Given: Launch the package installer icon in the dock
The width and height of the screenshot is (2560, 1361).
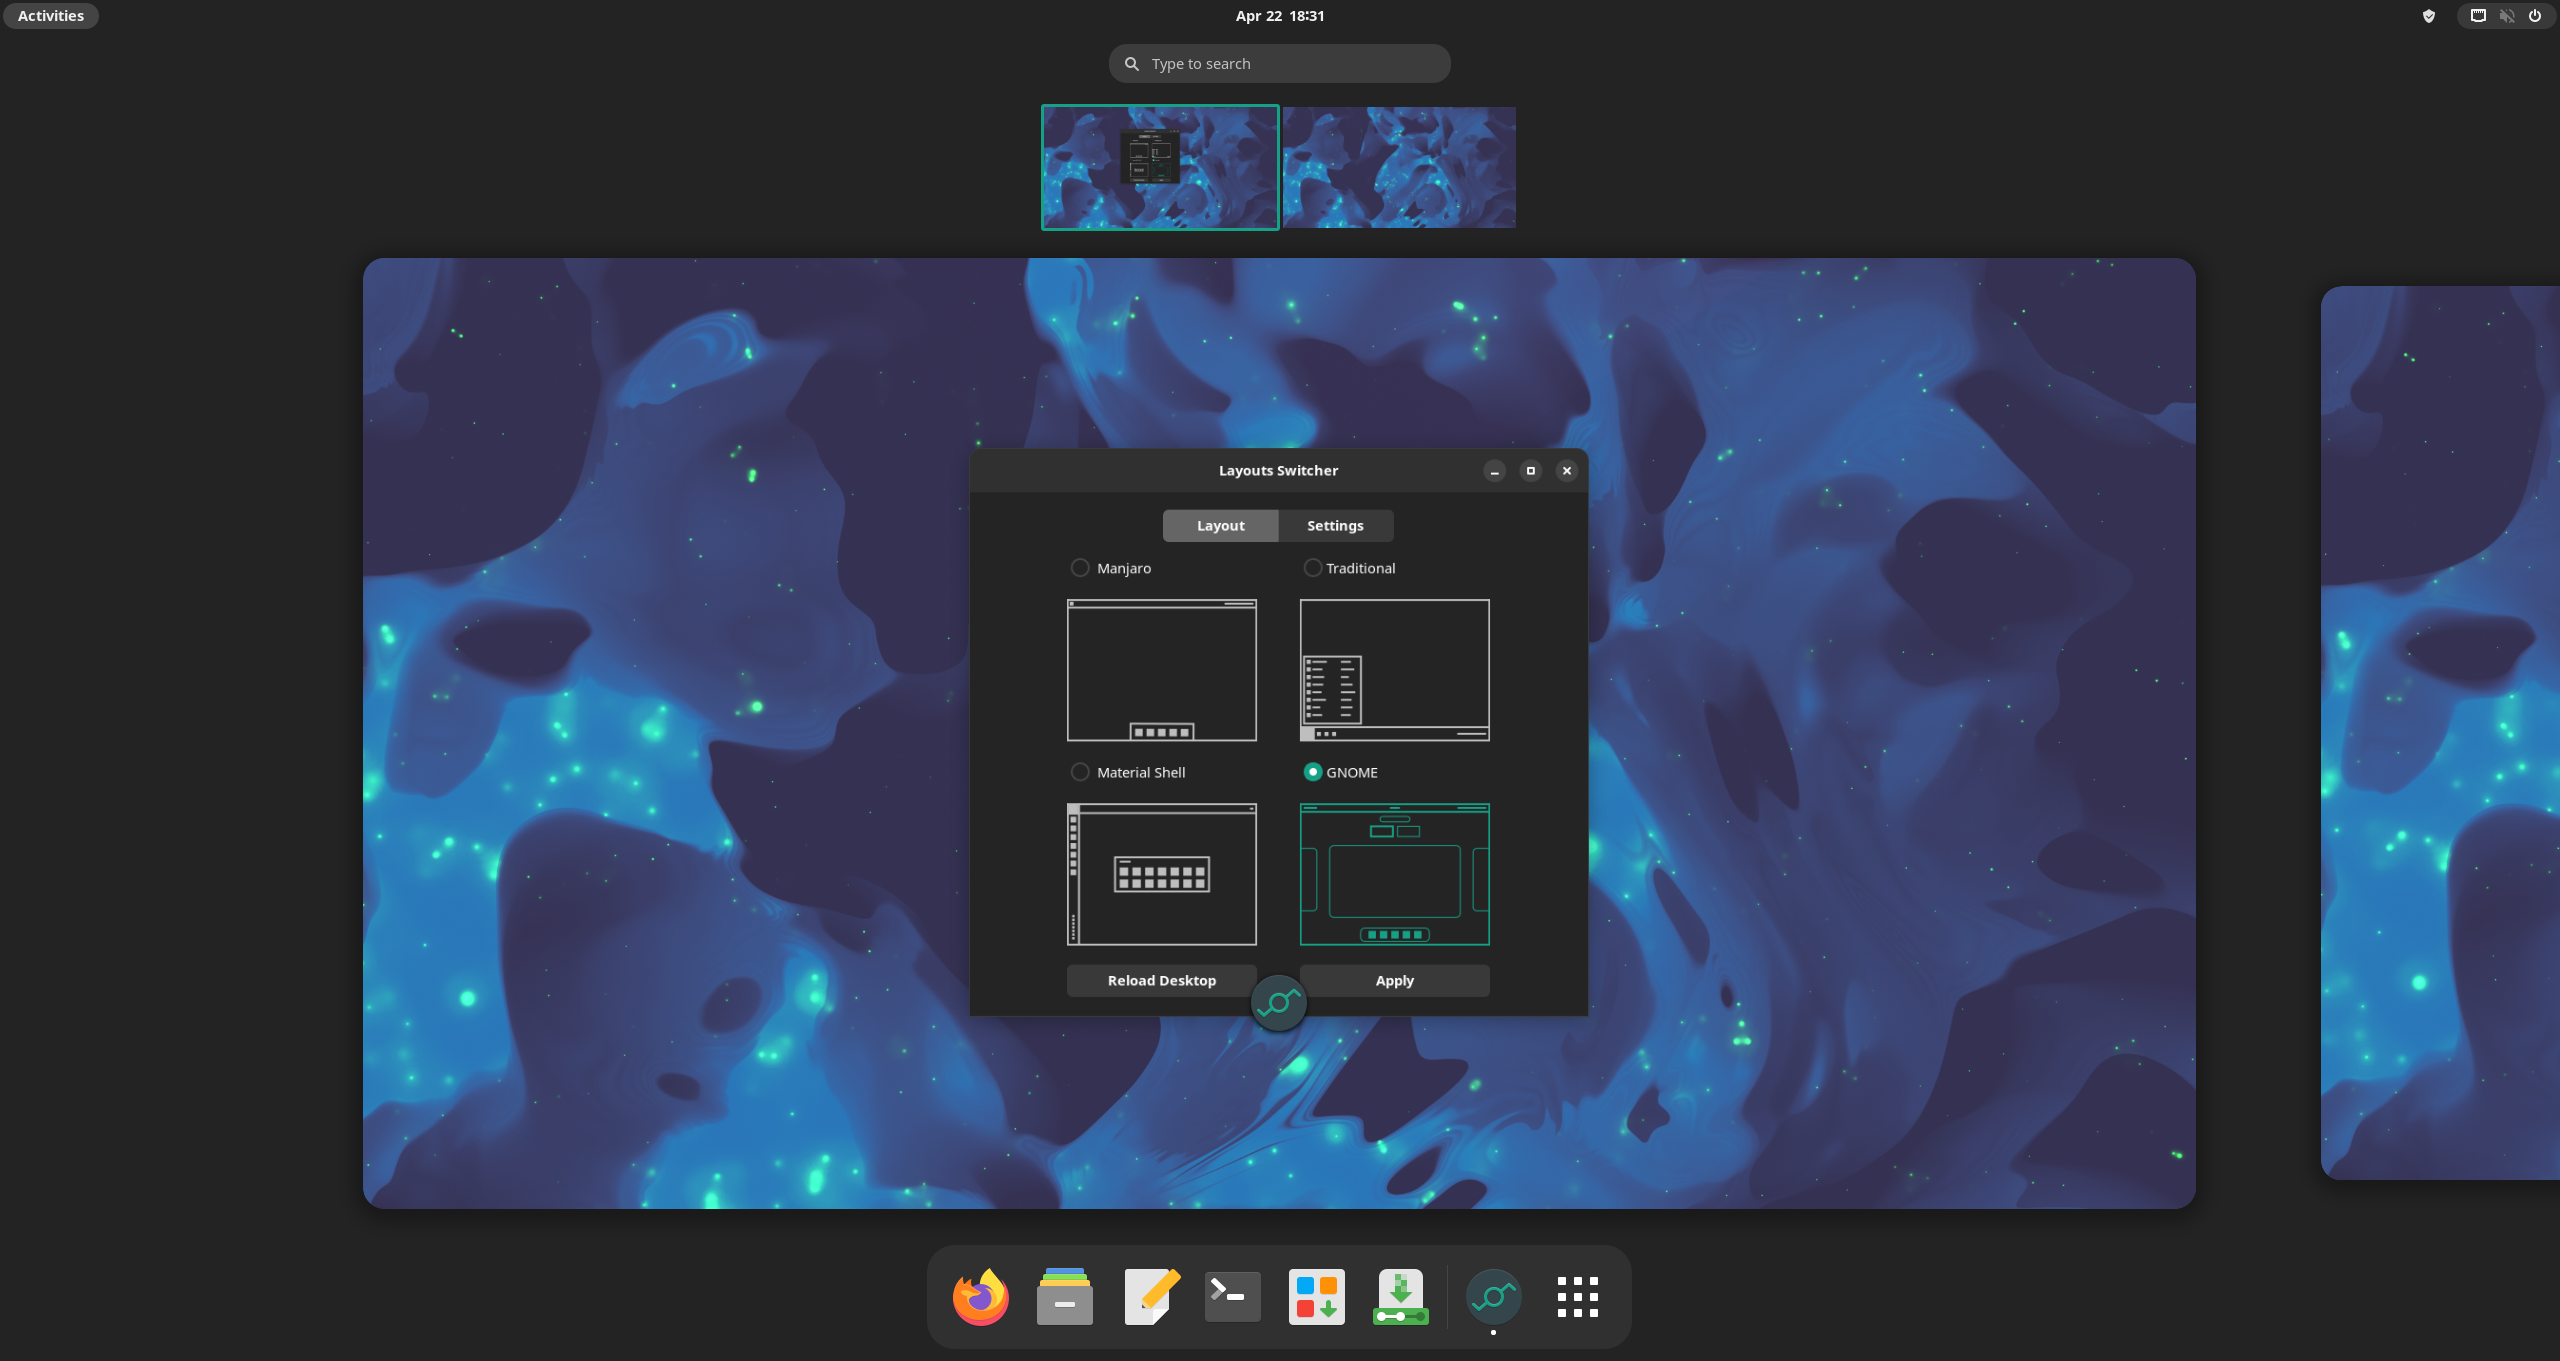Looking at the screenshot, I should [x=1400, y=1296].
